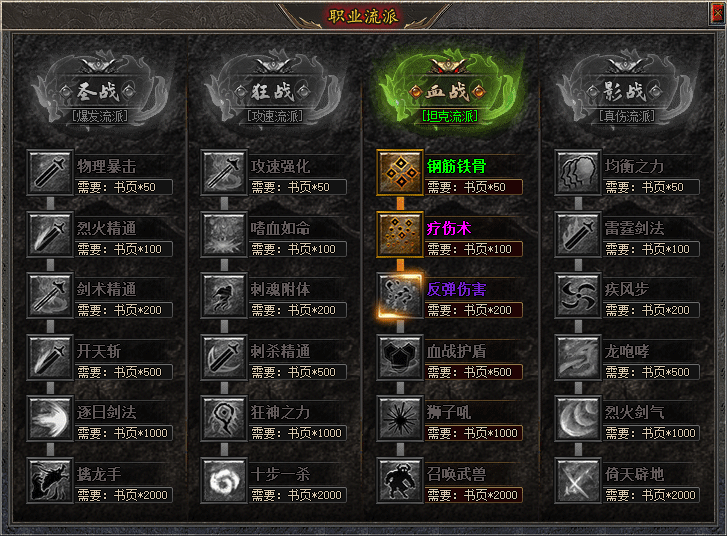Click the 疗伤术 skill icon
Screen dimensions: 727x536
pyautogui.click(x=400, y=234)
